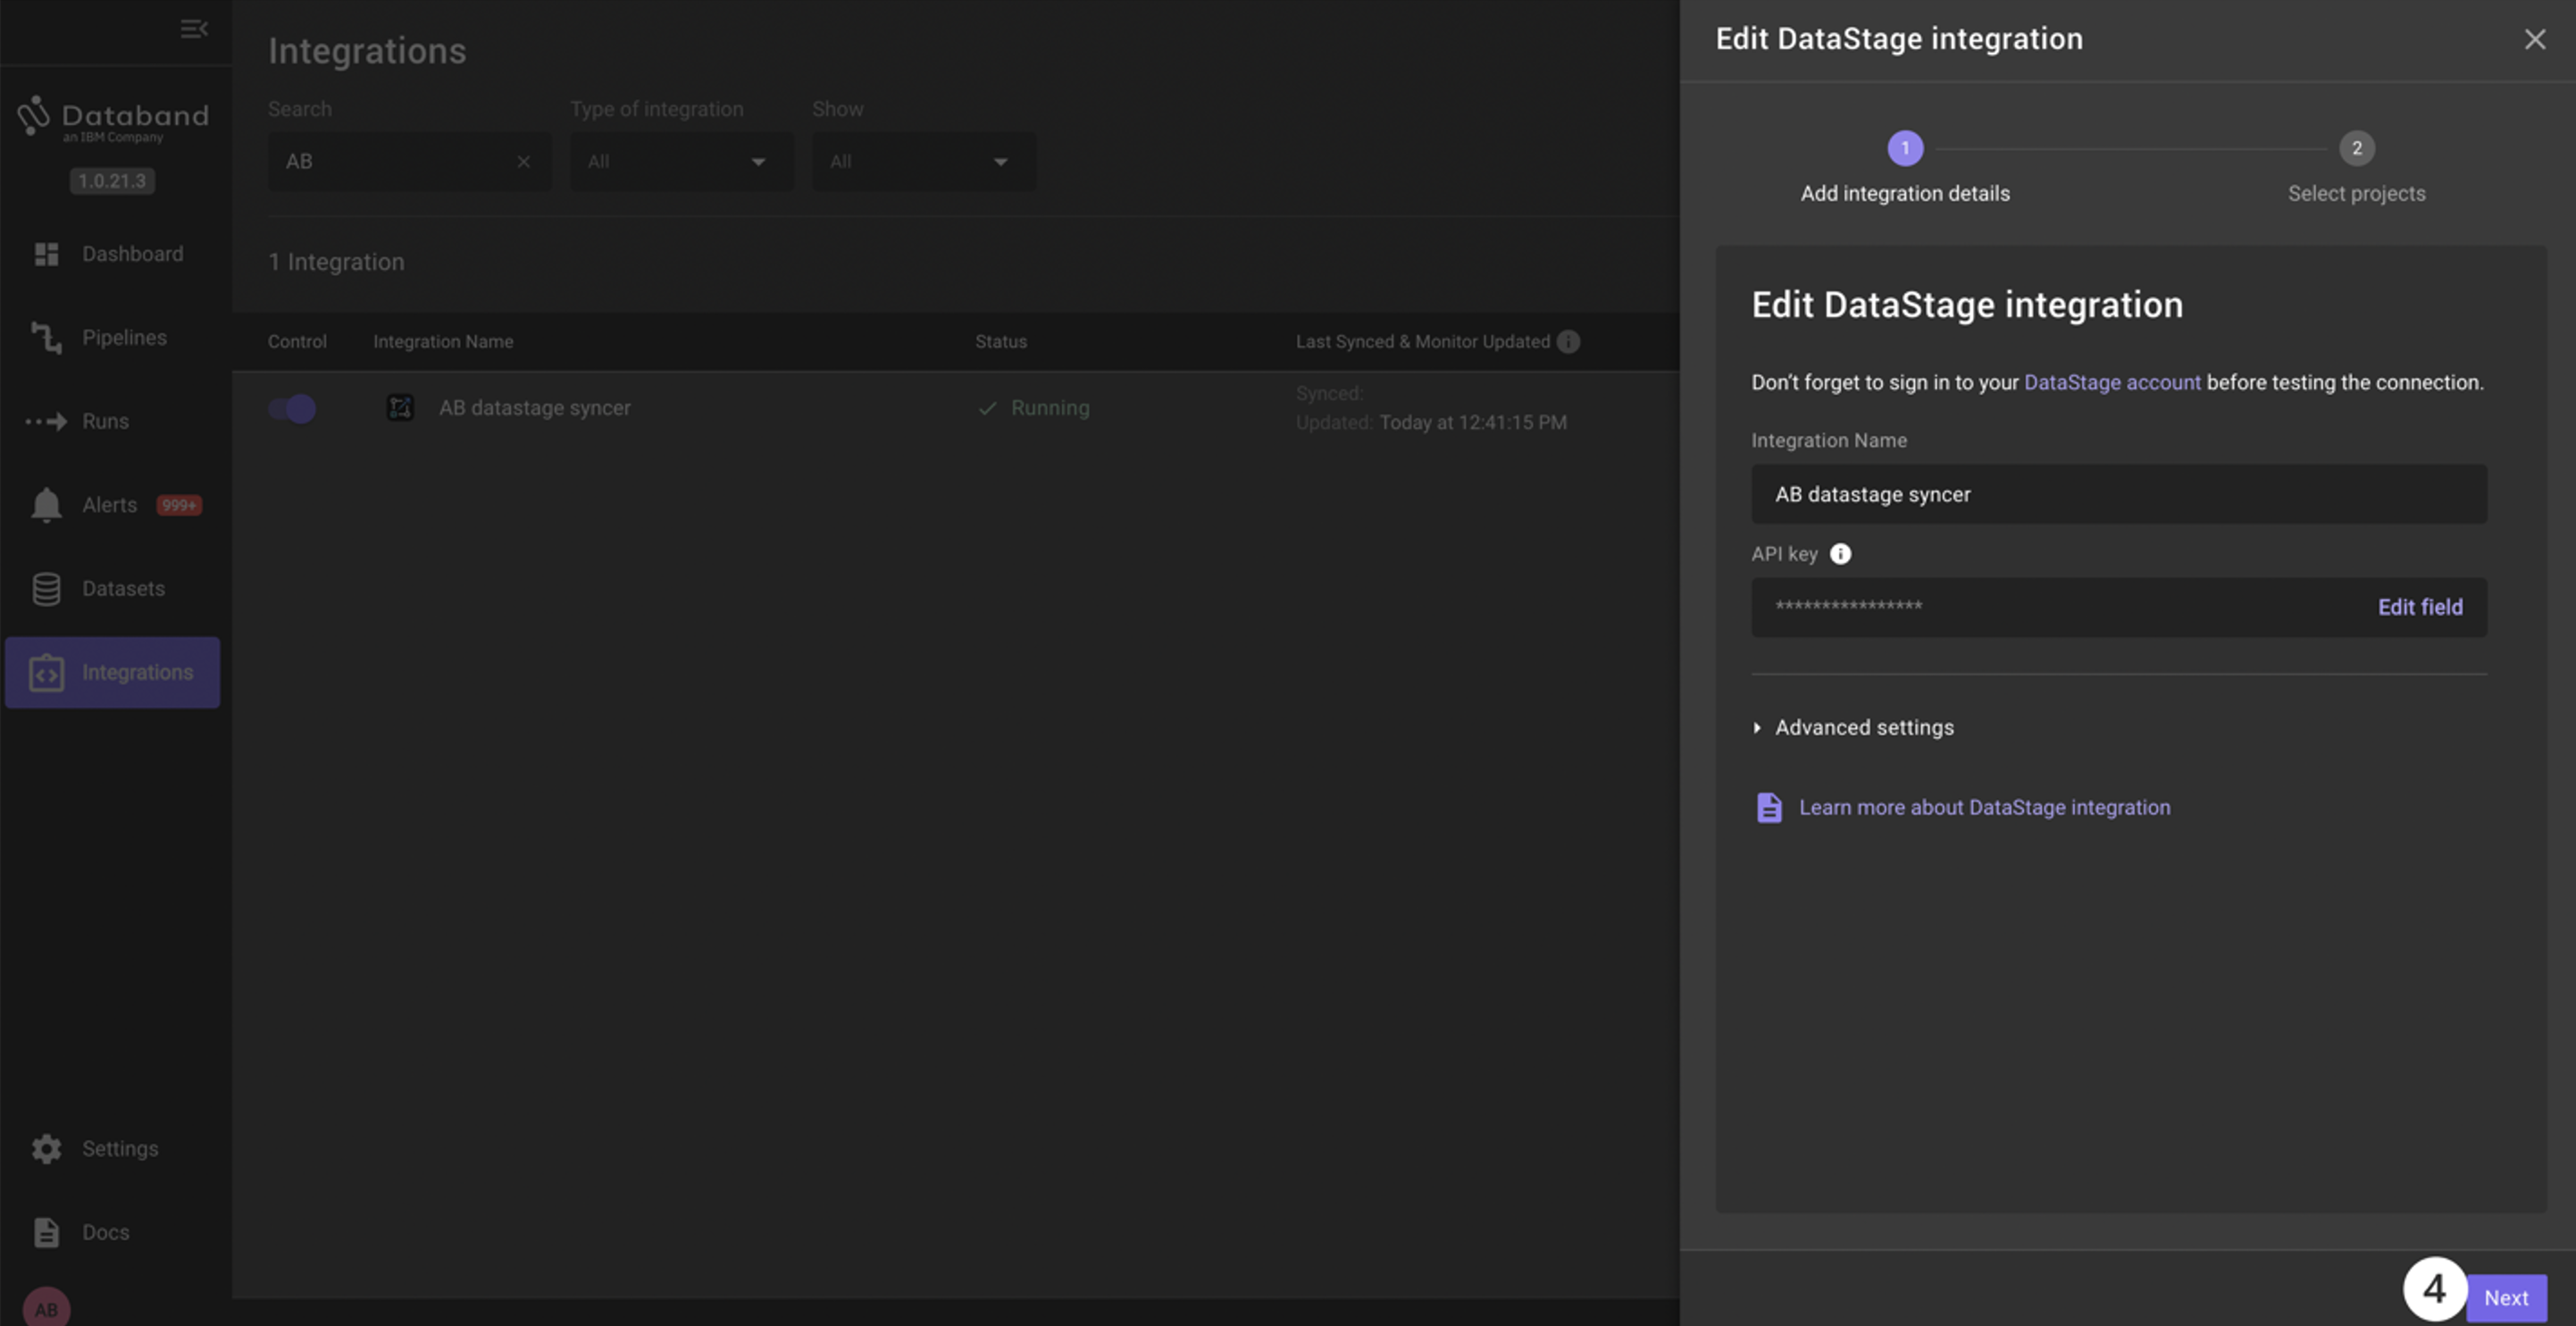The image size is (2576, 1326).
Task: Click the Last Synced info icon
Action: coord(1568,342)
